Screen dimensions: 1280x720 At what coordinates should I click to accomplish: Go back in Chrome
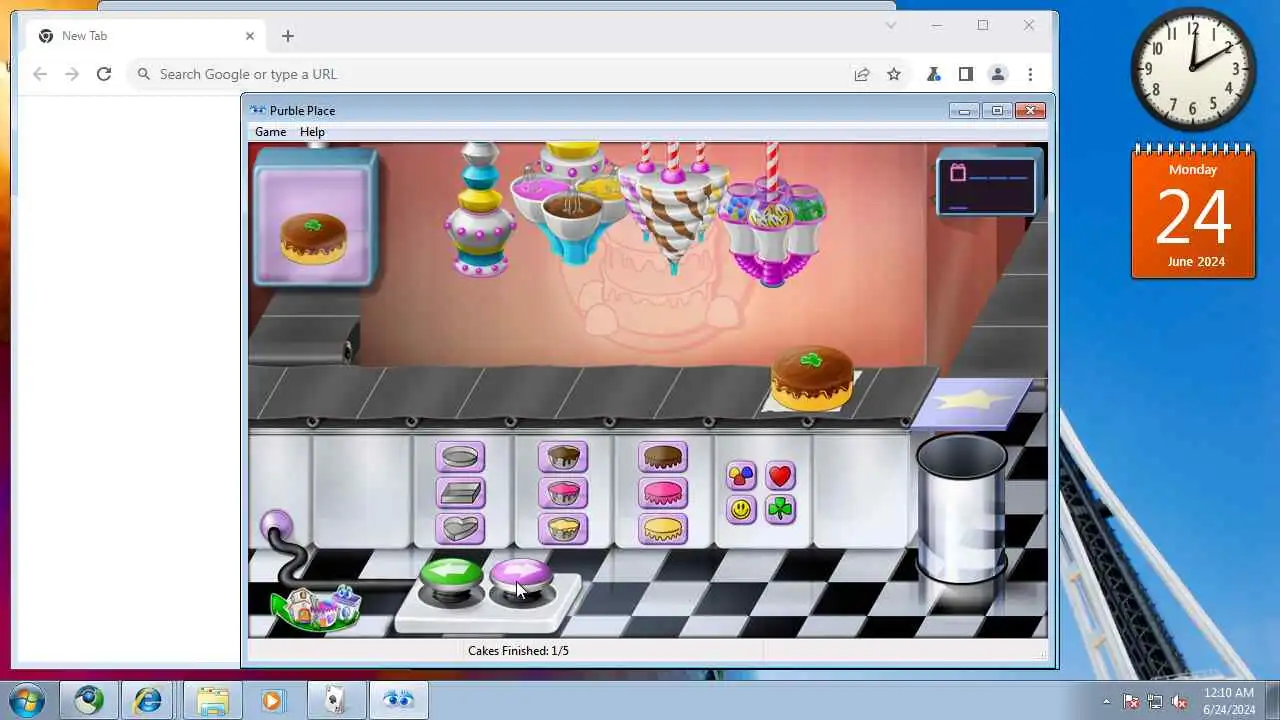[x=40, y=74]
